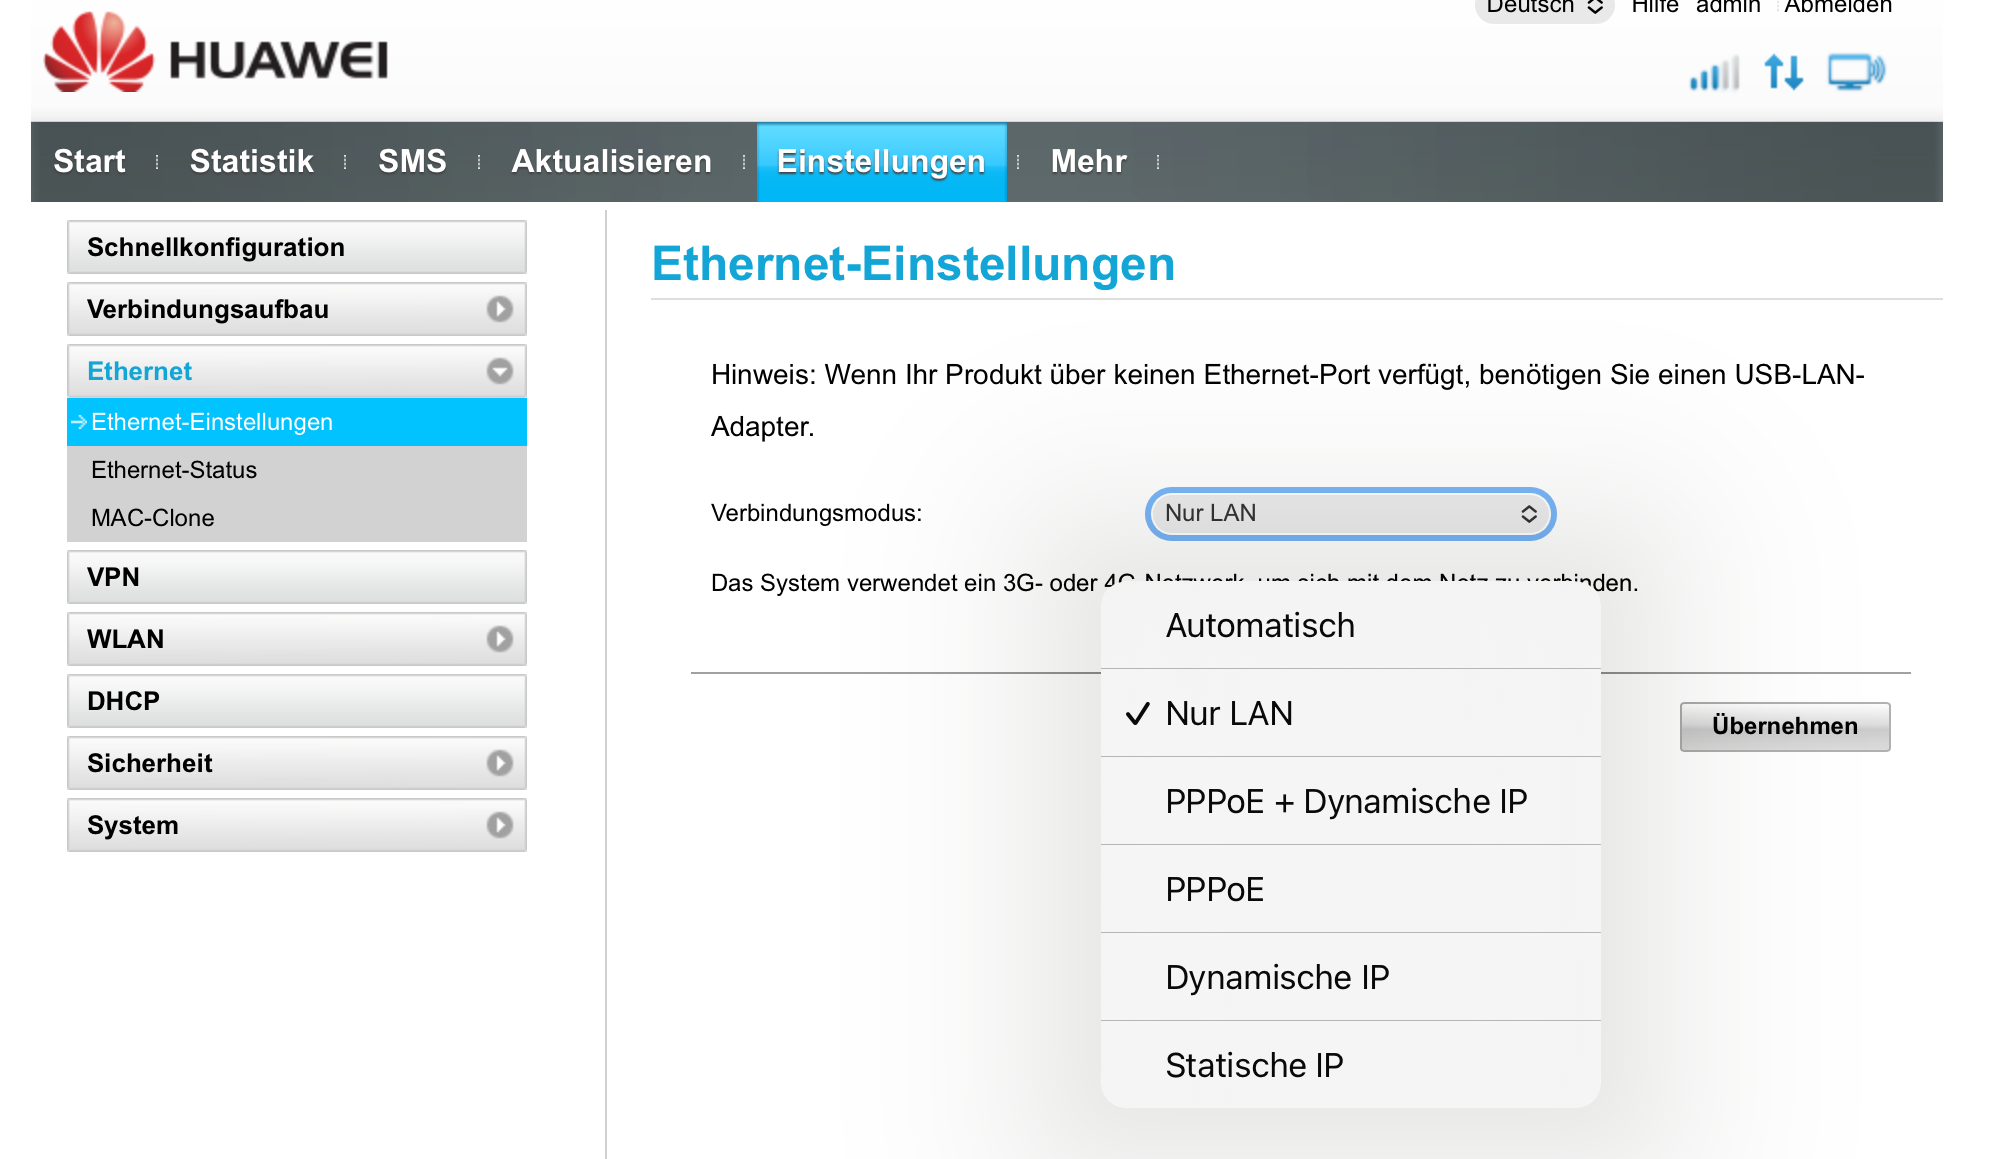This screenshot has width=2006, height=1159.
Task: Pick Dynamische IP in the list
Action: (x=1277, y=977)
